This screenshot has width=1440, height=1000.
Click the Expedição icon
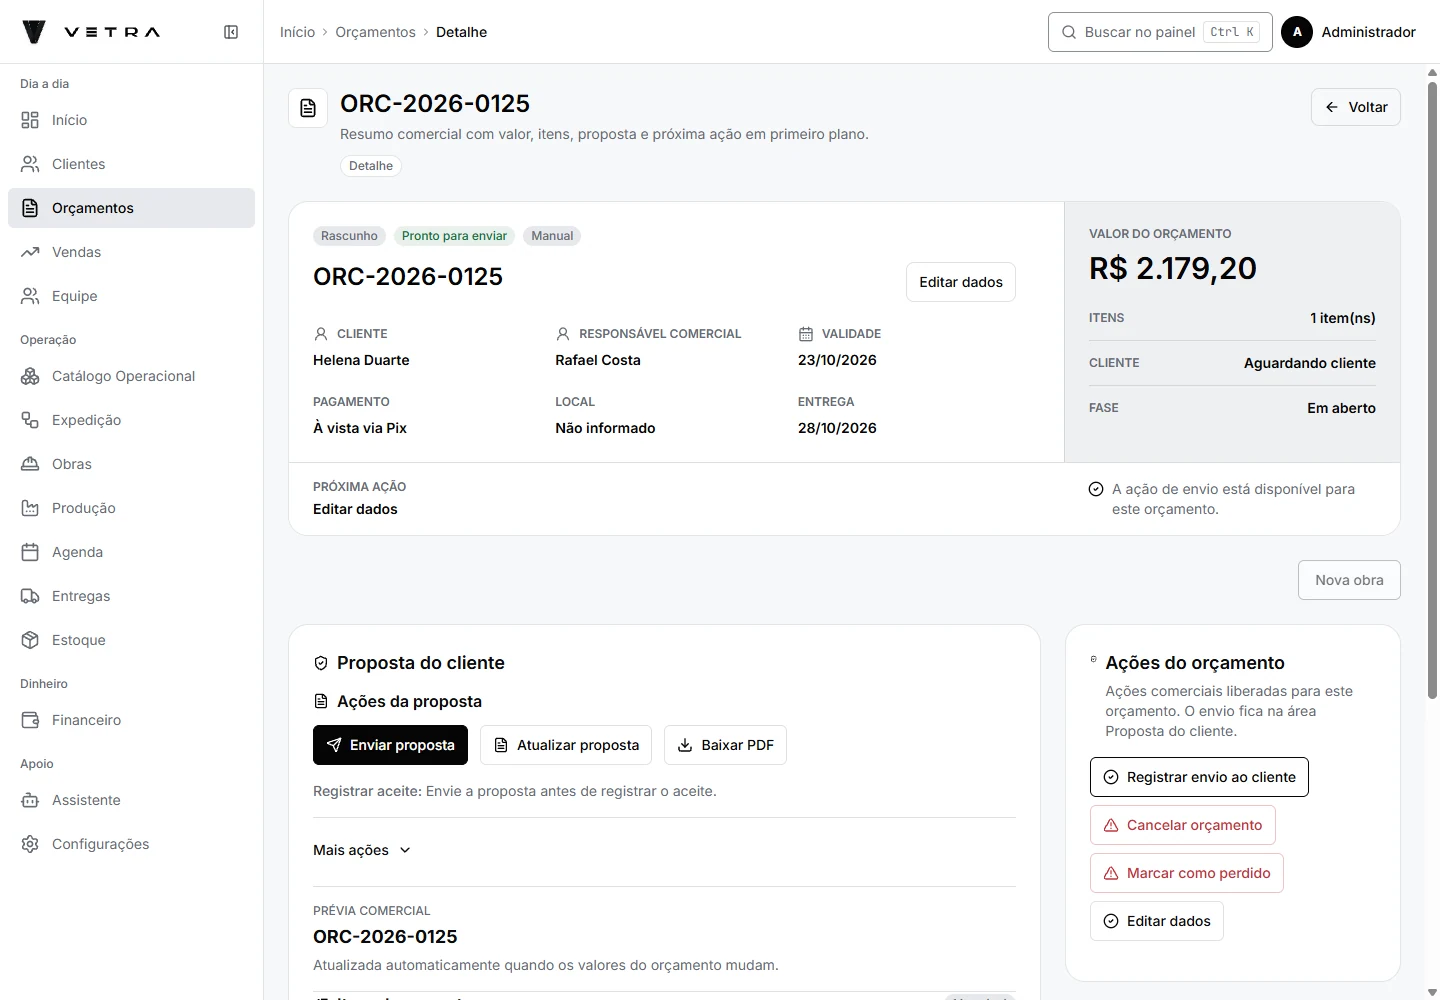[30, 420]
